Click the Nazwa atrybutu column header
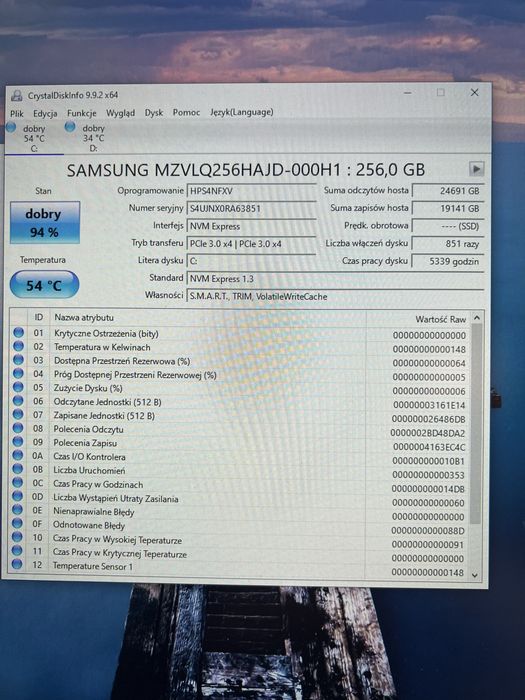This screenshot has height=700, width=525. click(208, 318)
